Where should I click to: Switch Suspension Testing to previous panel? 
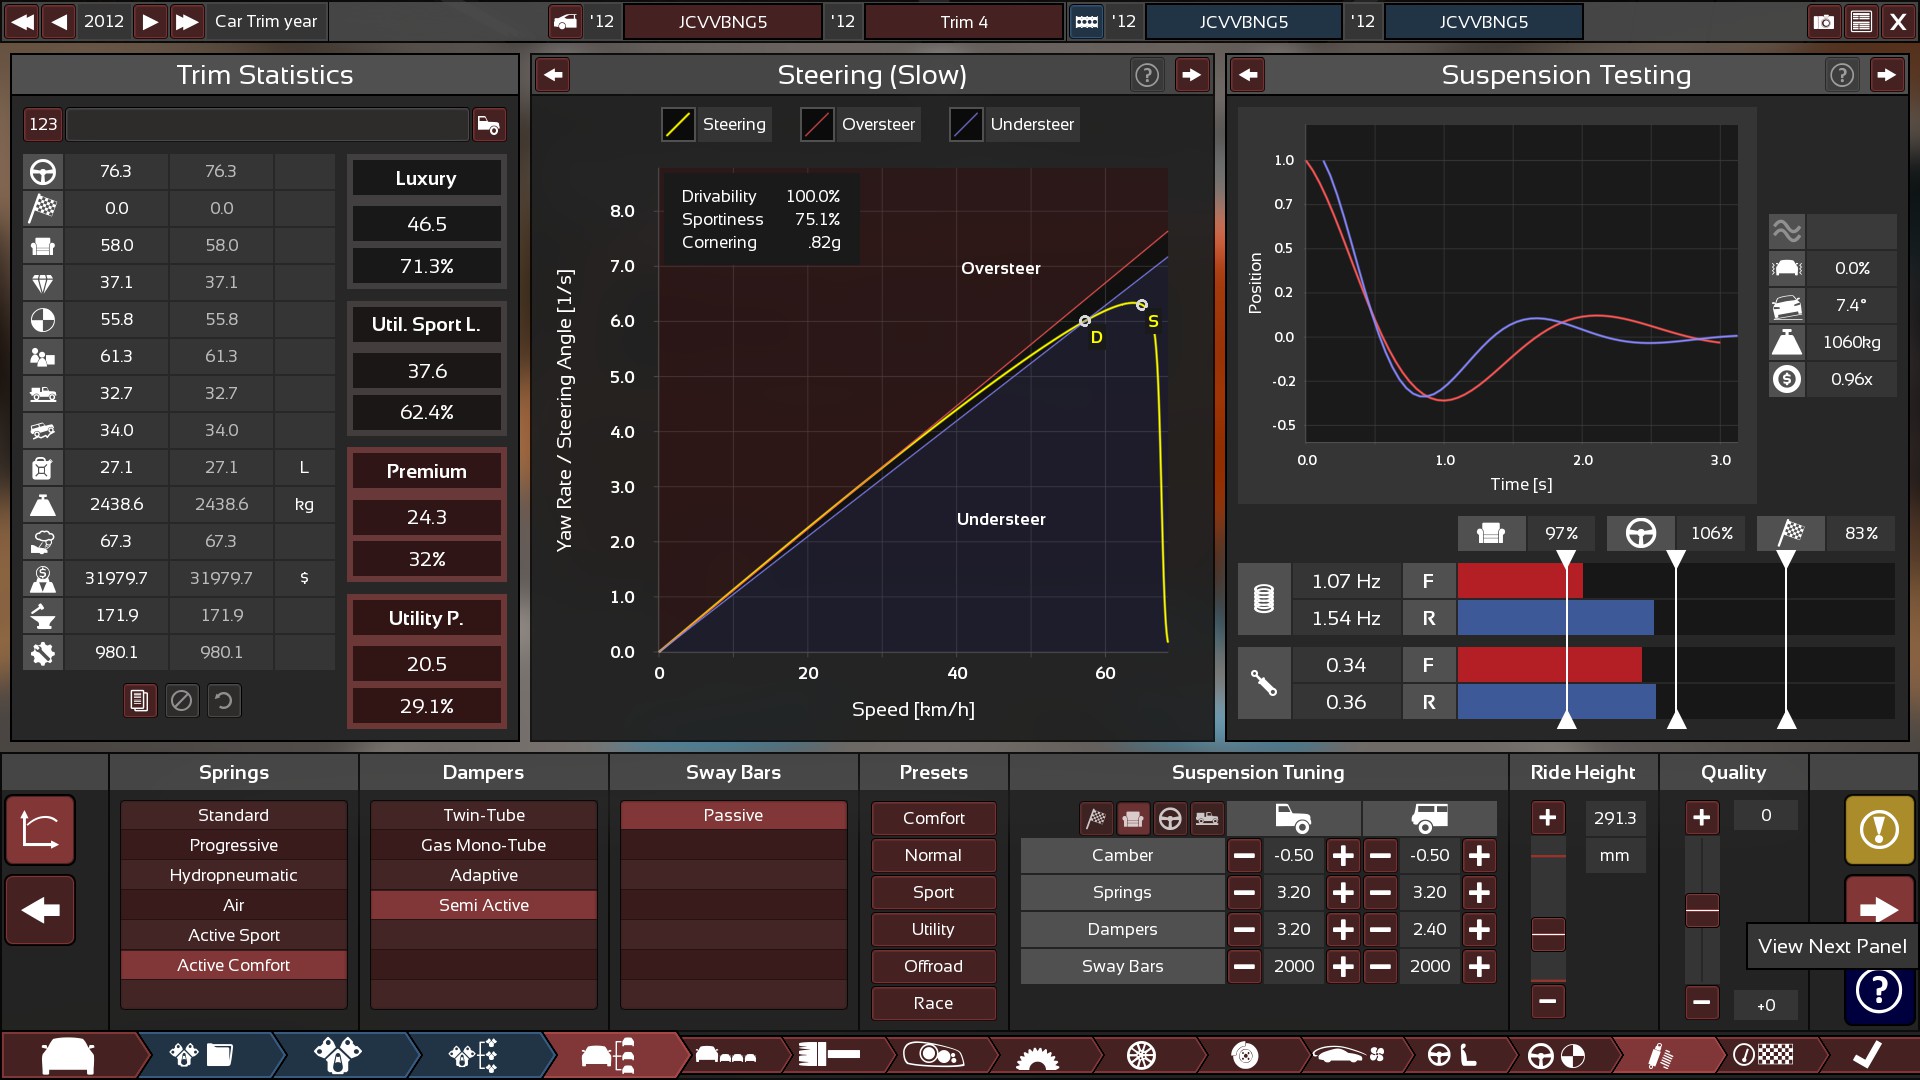pos(1247,75)
